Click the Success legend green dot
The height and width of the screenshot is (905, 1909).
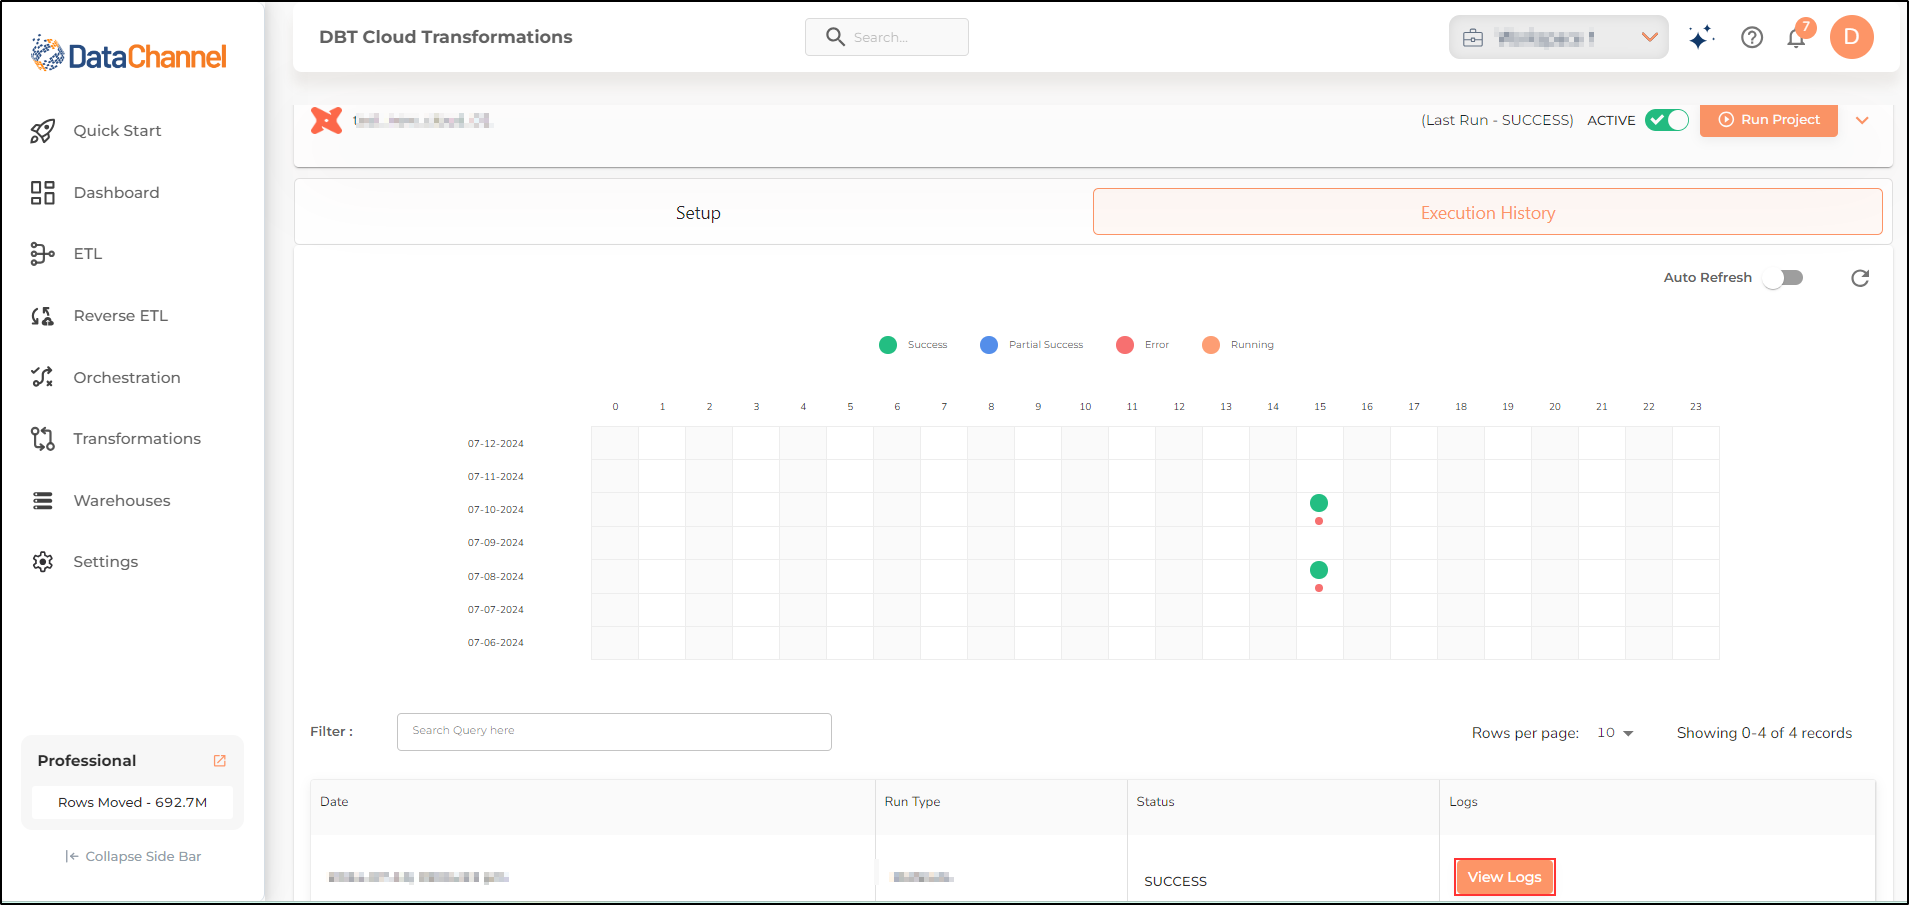[x=888, y=345]
